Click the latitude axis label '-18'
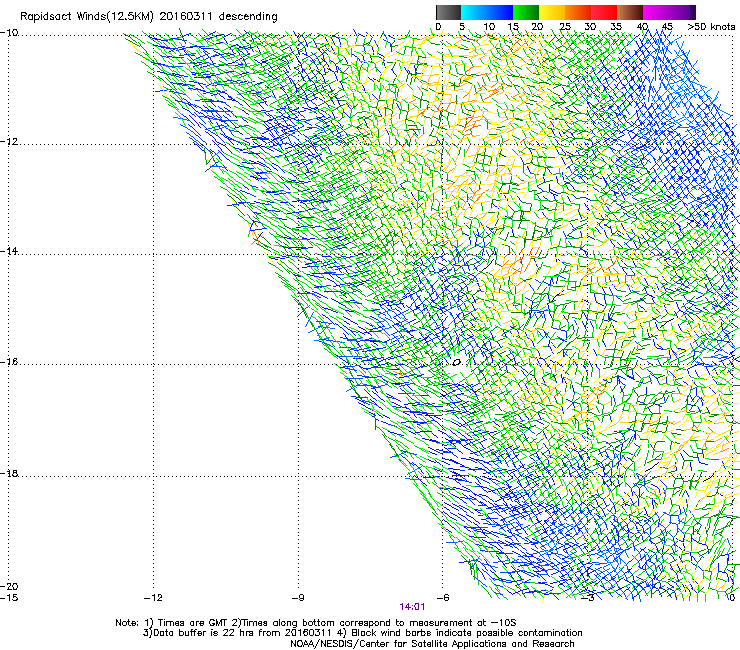 9,473
